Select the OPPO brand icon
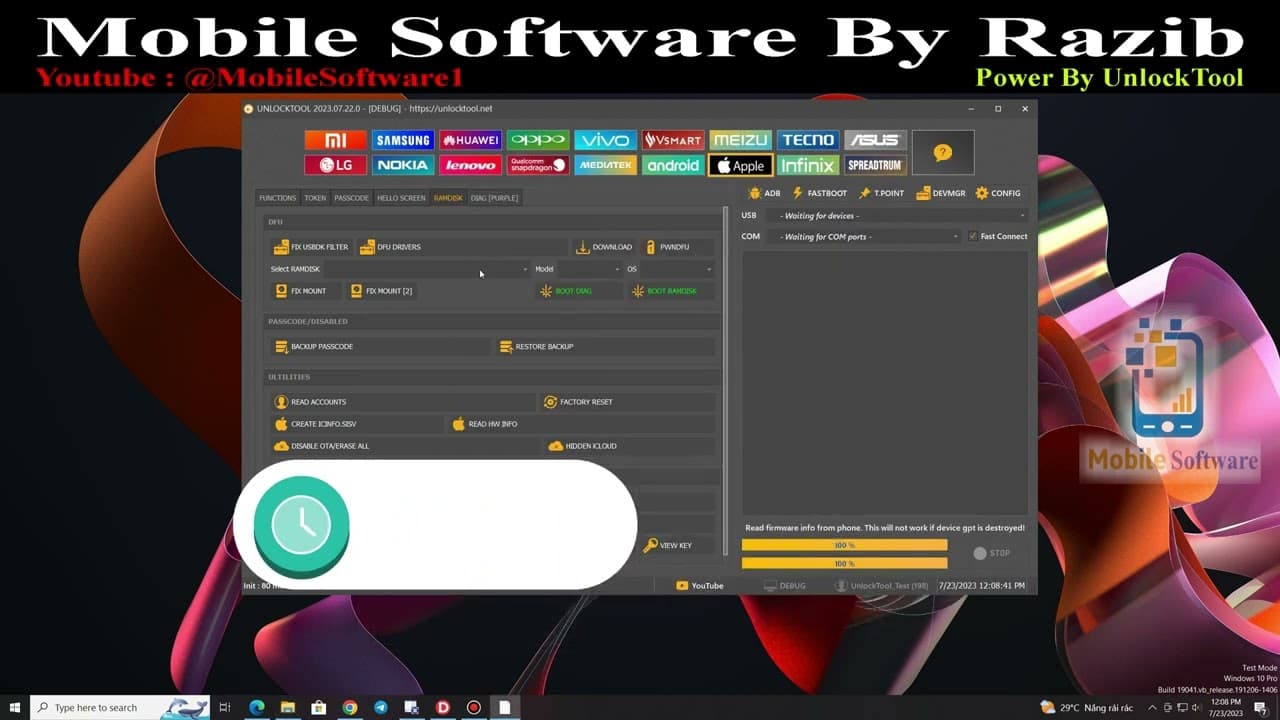 coord(538,140)
